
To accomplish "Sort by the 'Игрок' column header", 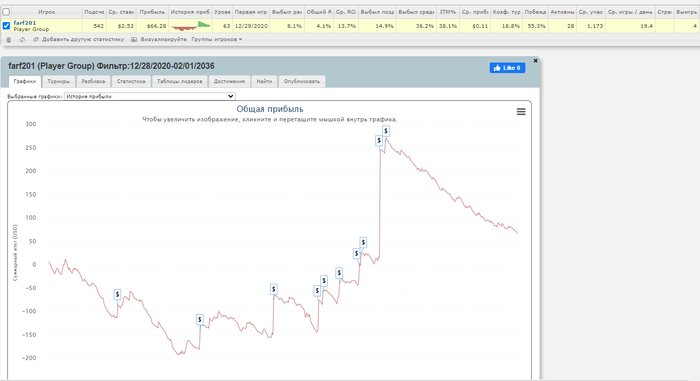I will coord(46,12).
